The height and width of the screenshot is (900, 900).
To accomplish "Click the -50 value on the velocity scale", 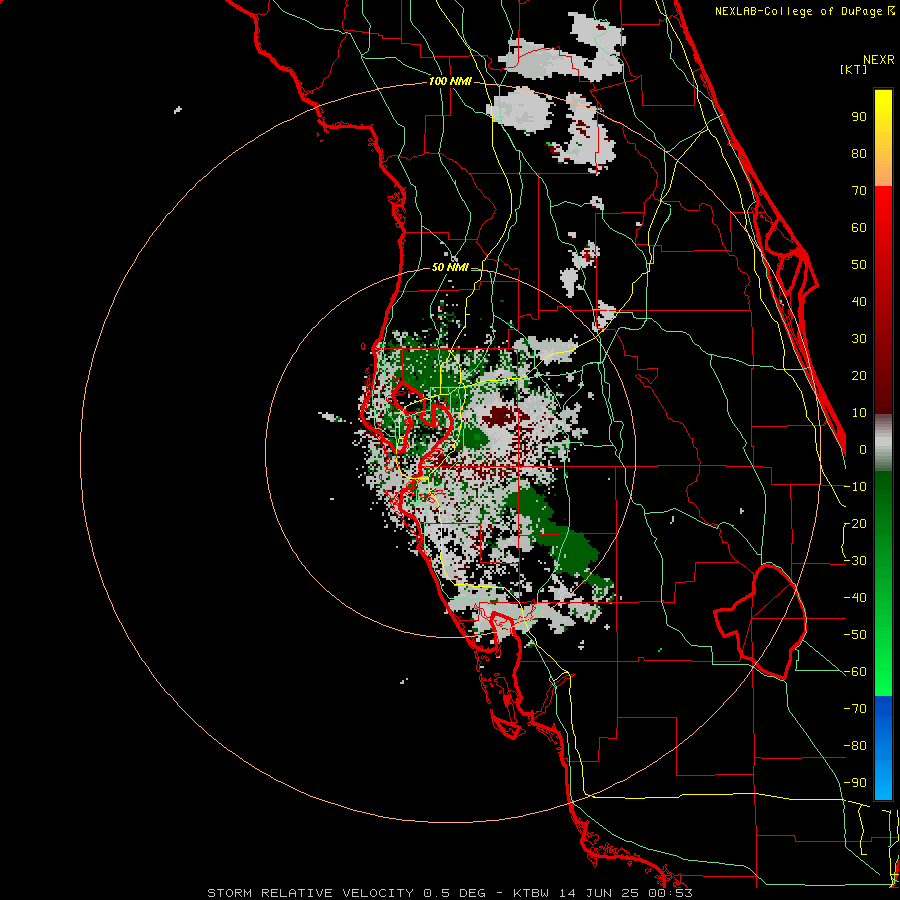I will [x=855, y=635].
